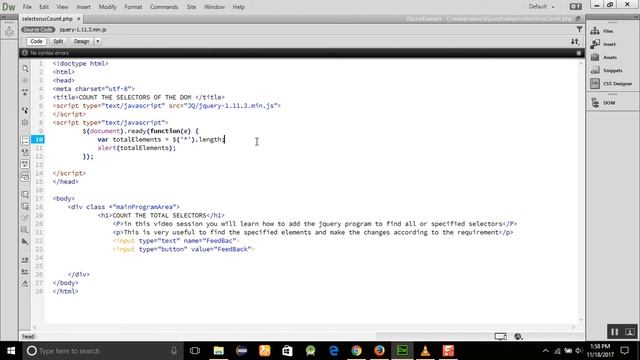Open the View menu
640x360 pixels.
62,7
